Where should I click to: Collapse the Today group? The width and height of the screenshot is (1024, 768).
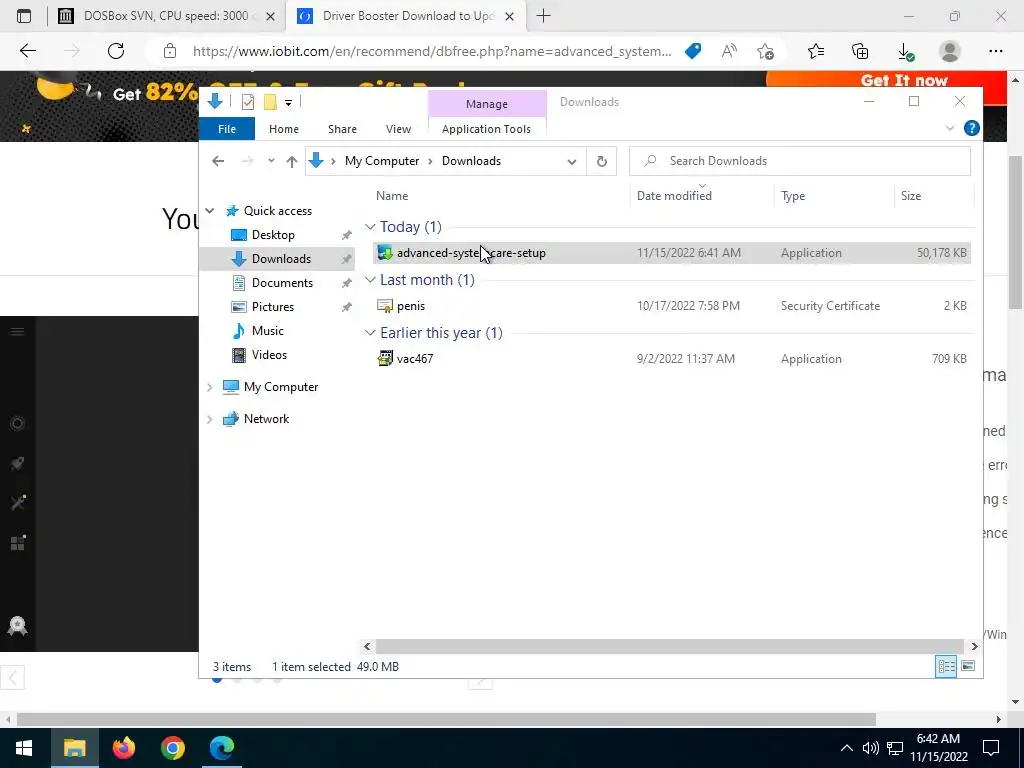pyautogui.click(x=370, y=227)
